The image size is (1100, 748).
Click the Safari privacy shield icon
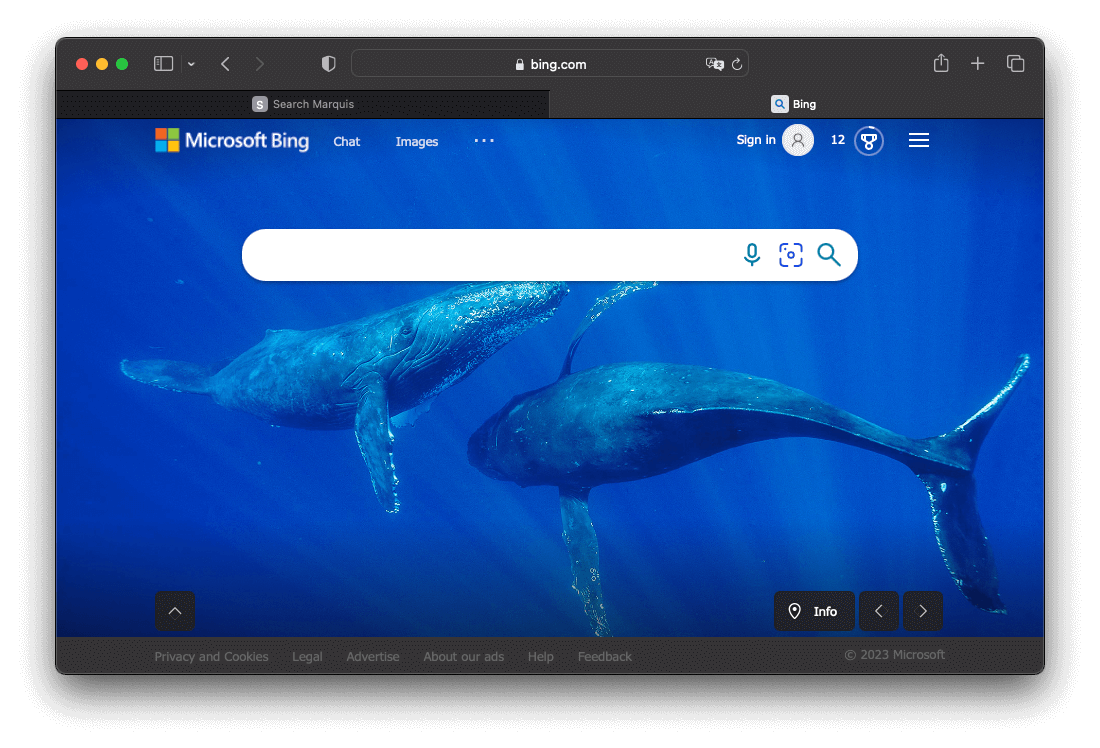(x=328, y=63)
